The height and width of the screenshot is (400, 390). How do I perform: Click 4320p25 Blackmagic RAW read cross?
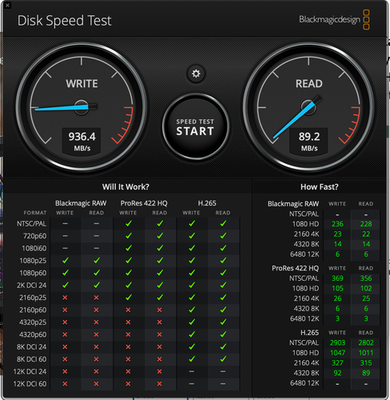[96, 322]
